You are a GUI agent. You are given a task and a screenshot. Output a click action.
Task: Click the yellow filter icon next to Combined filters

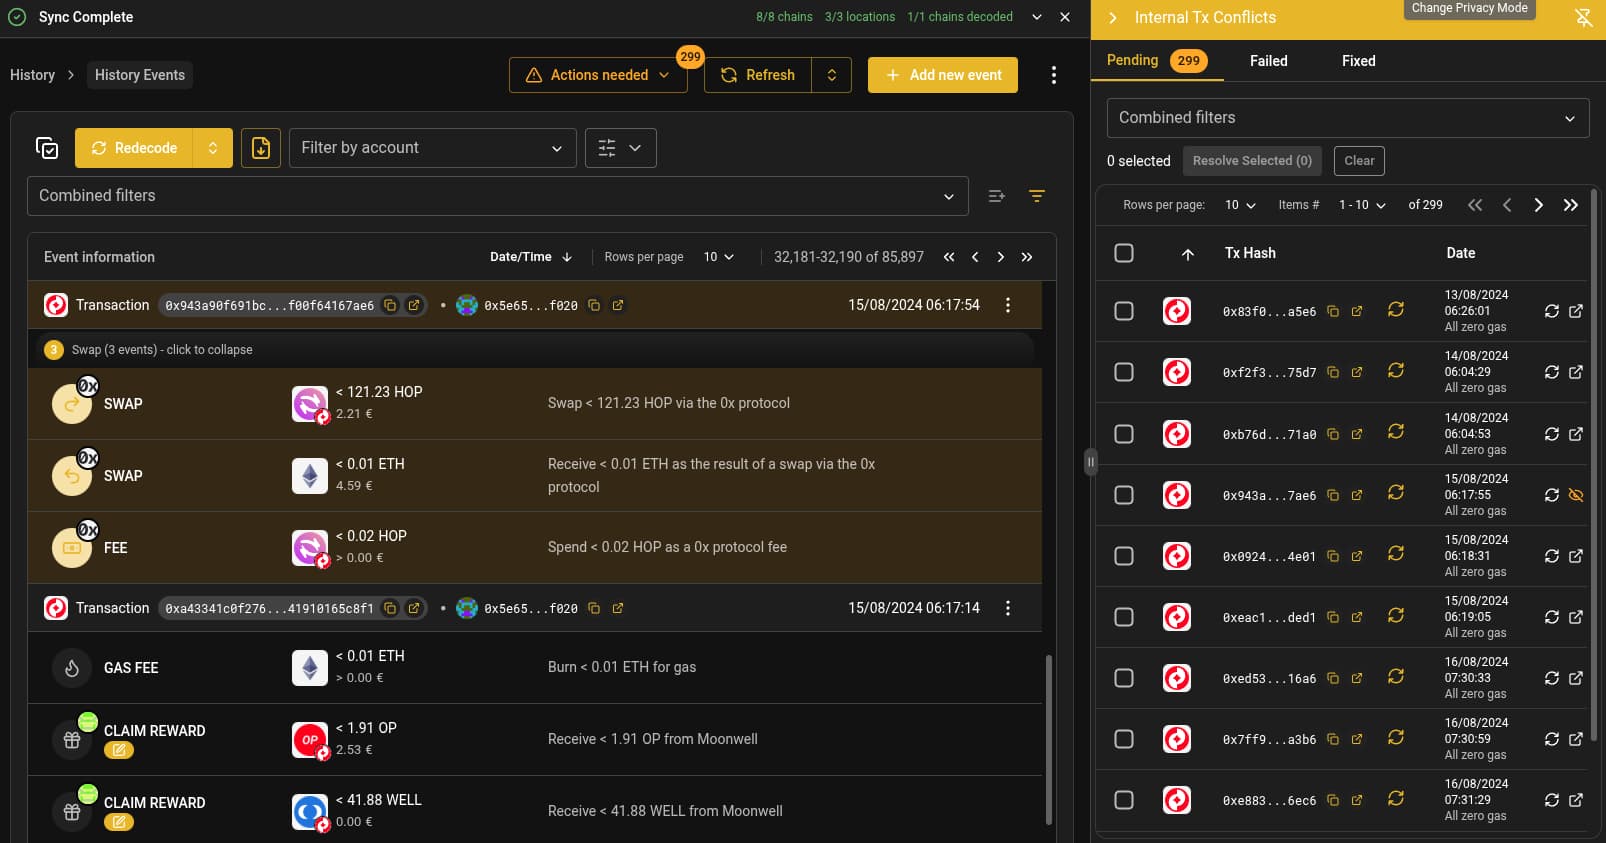[x=1037, y=196]
